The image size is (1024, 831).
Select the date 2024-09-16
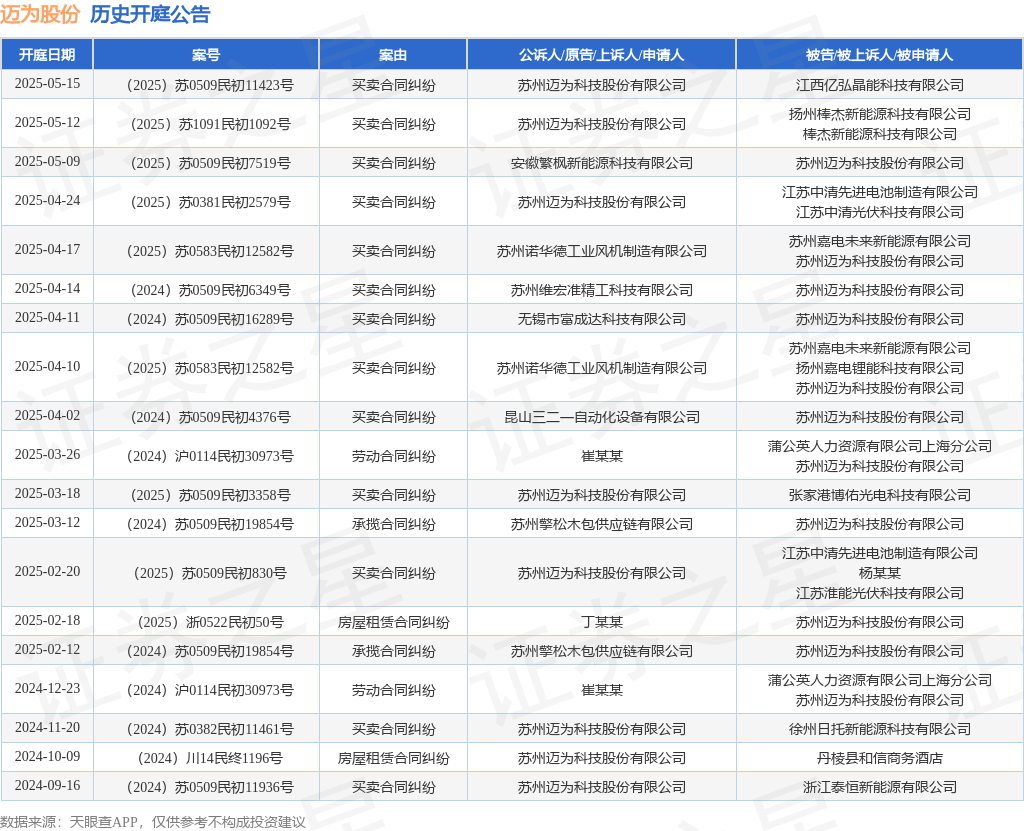tap(47, 786)
